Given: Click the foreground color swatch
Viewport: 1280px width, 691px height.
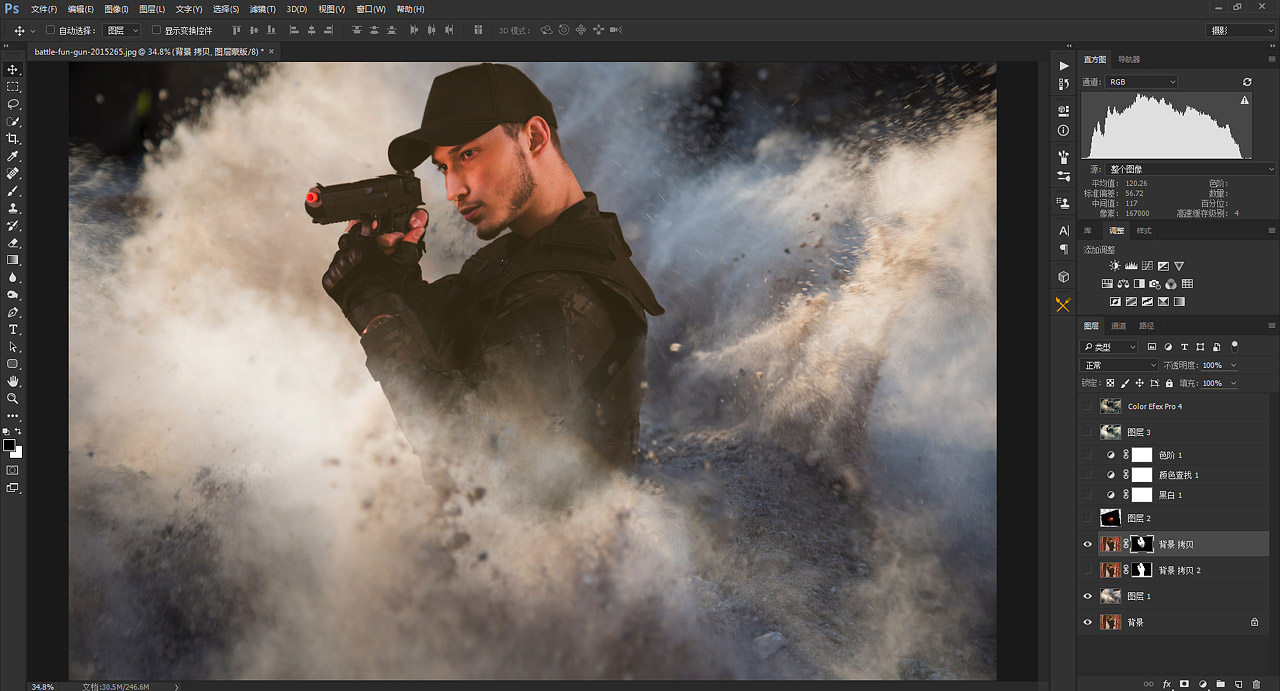Looking at the screenshot, I should coord(9,445).
